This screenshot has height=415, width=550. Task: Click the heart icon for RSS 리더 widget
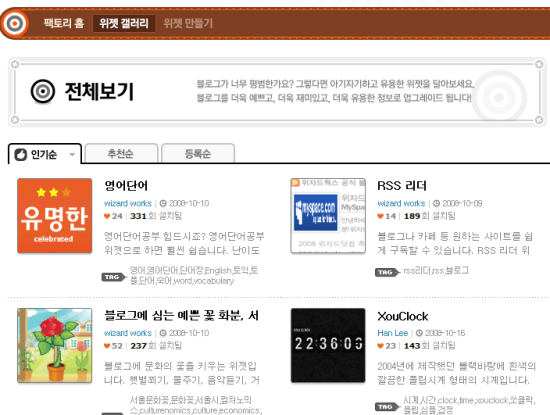coord(380,216)
